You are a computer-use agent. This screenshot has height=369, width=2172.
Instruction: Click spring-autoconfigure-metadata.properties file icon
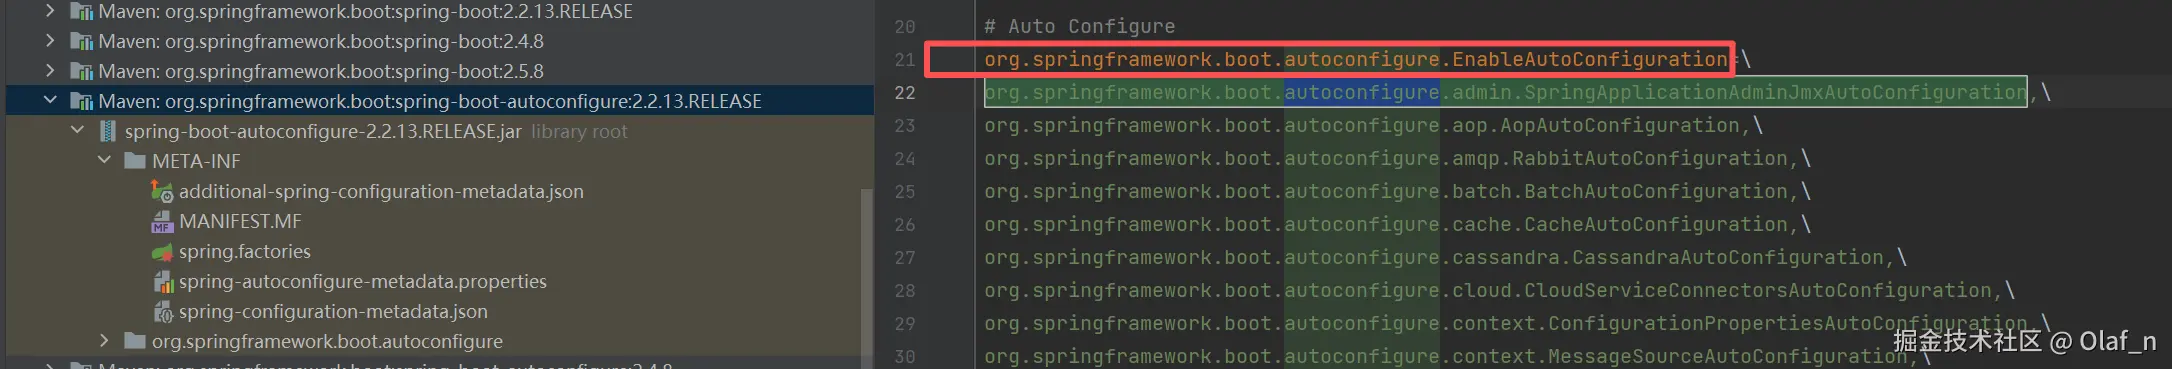click(162, 282)
